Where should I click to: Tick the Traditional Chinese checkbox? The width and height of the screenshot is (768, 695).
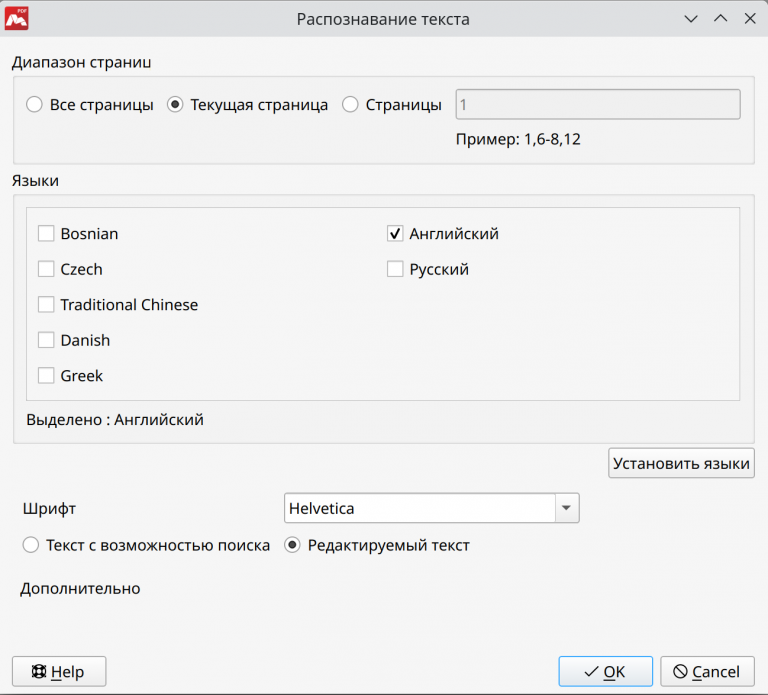click(46, 305)
